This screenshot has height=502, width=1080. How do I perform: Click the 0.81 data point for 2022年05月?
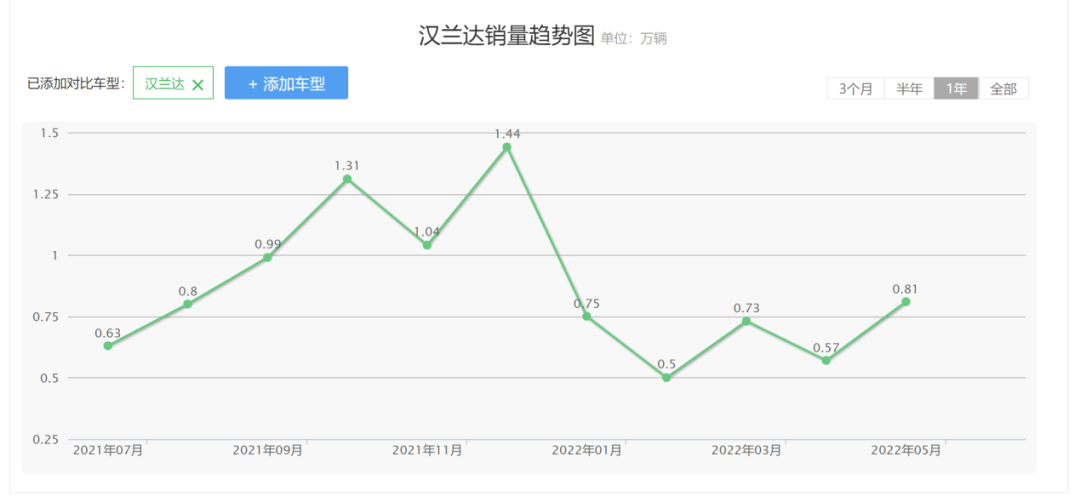906,302
